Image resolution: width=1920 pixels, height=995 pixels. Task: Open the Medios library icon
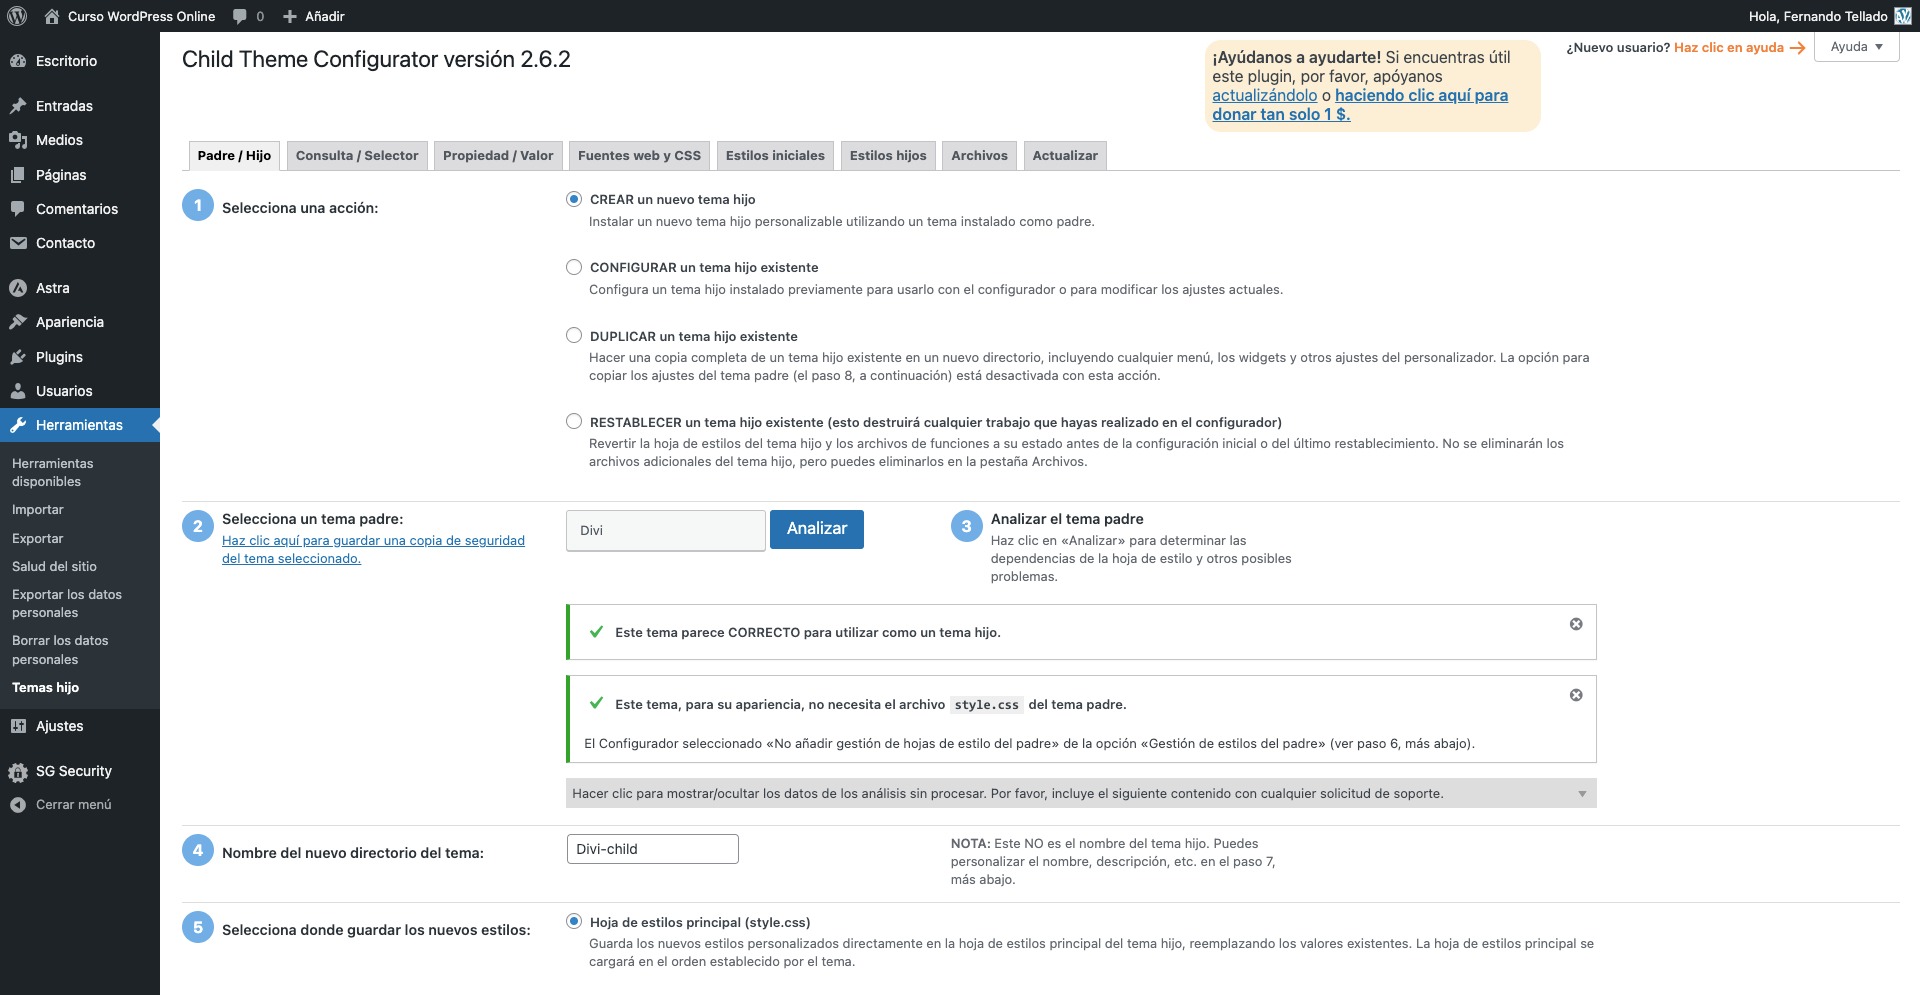pos(18,140)
